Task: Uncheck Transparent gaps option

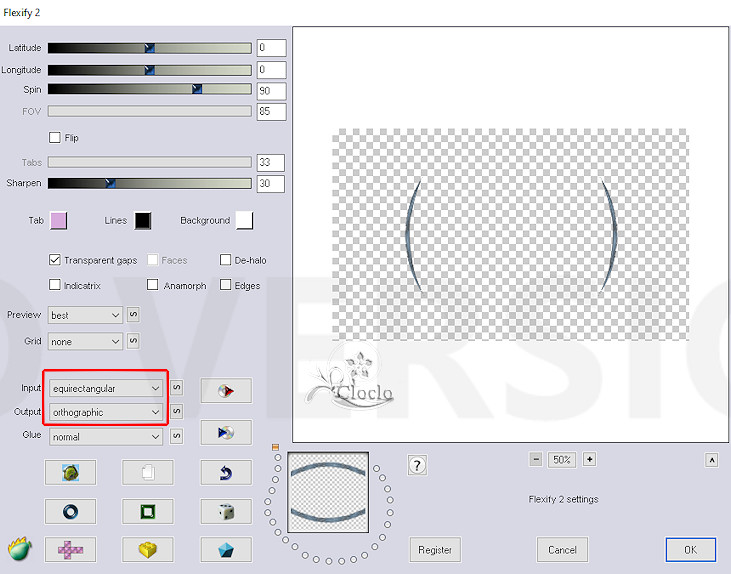Action: (55, 260)
